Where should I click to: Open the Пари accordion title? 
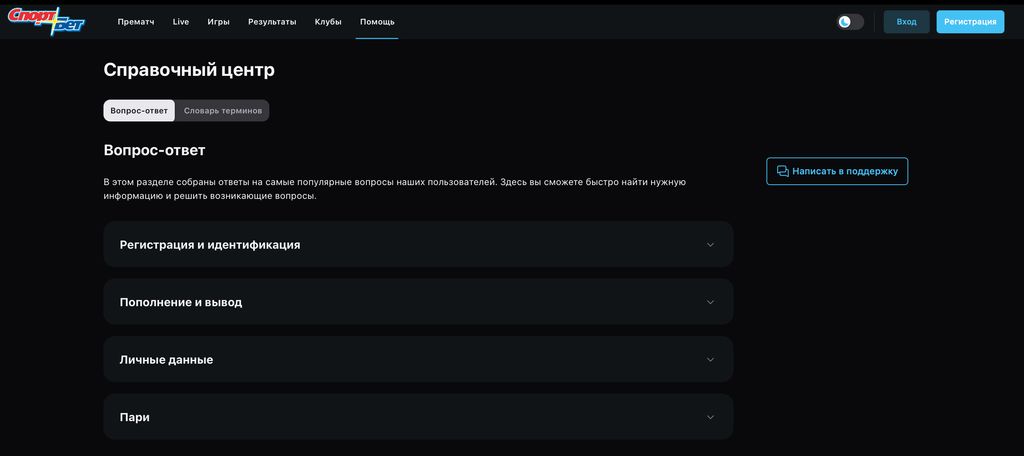(135, 417)
